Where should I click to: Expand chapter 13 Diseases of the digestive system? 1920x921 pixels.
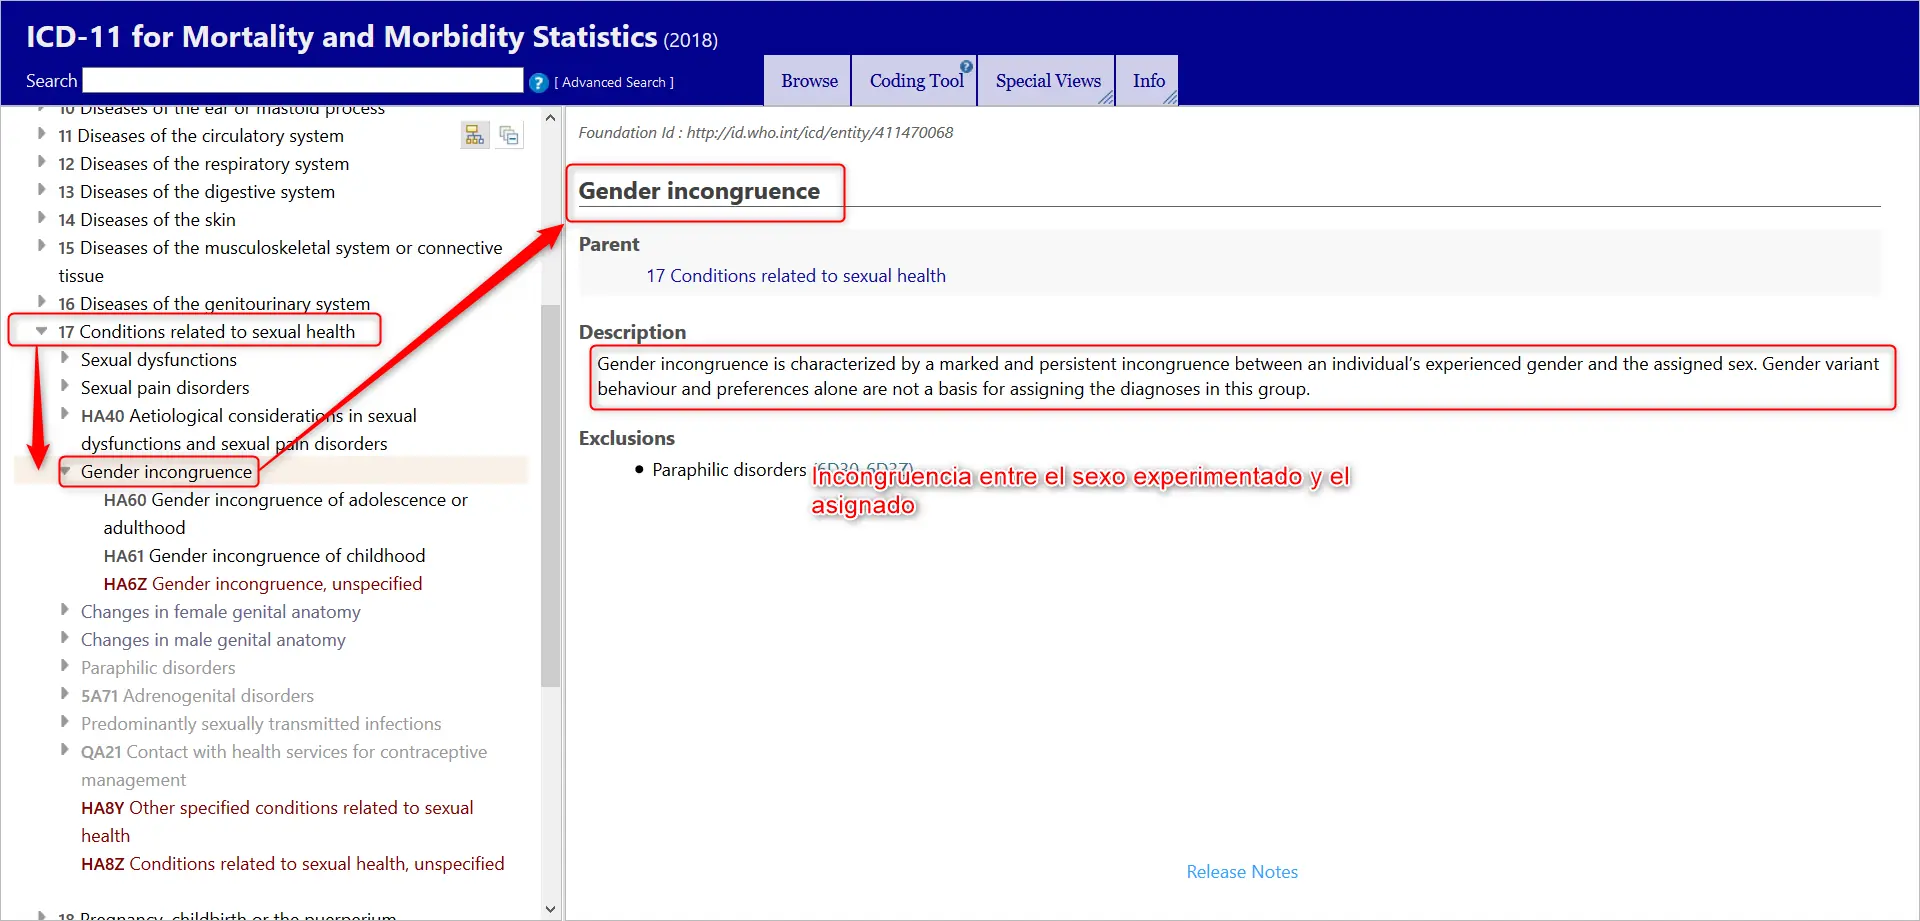(x=41, y=190)
